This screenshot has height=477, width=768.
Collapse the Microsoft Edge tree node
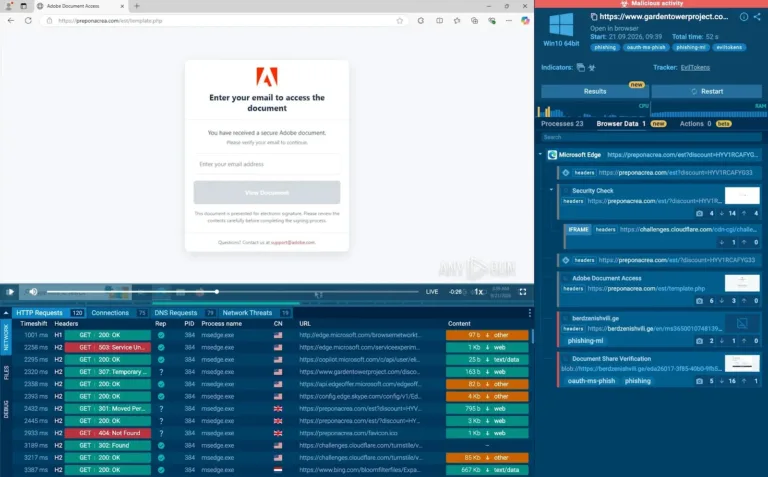click(x=541, y=155)
